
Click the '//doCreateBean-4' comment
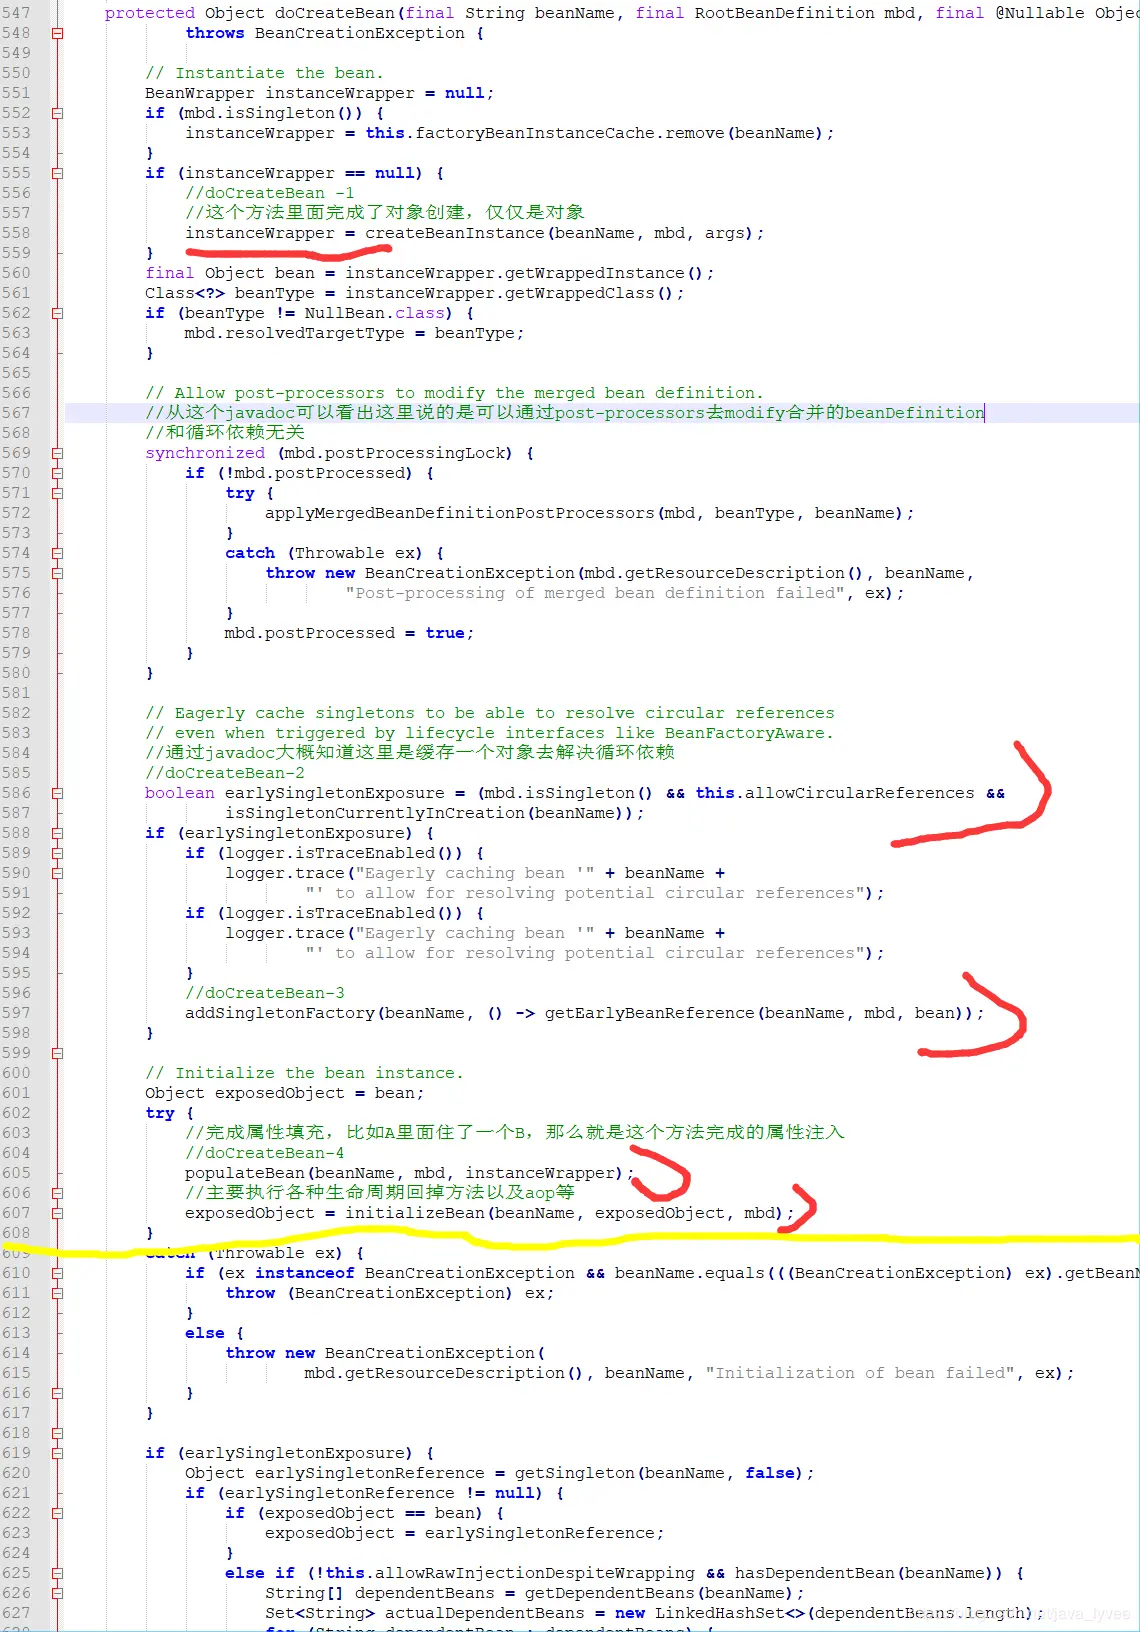click(265, 1153)
